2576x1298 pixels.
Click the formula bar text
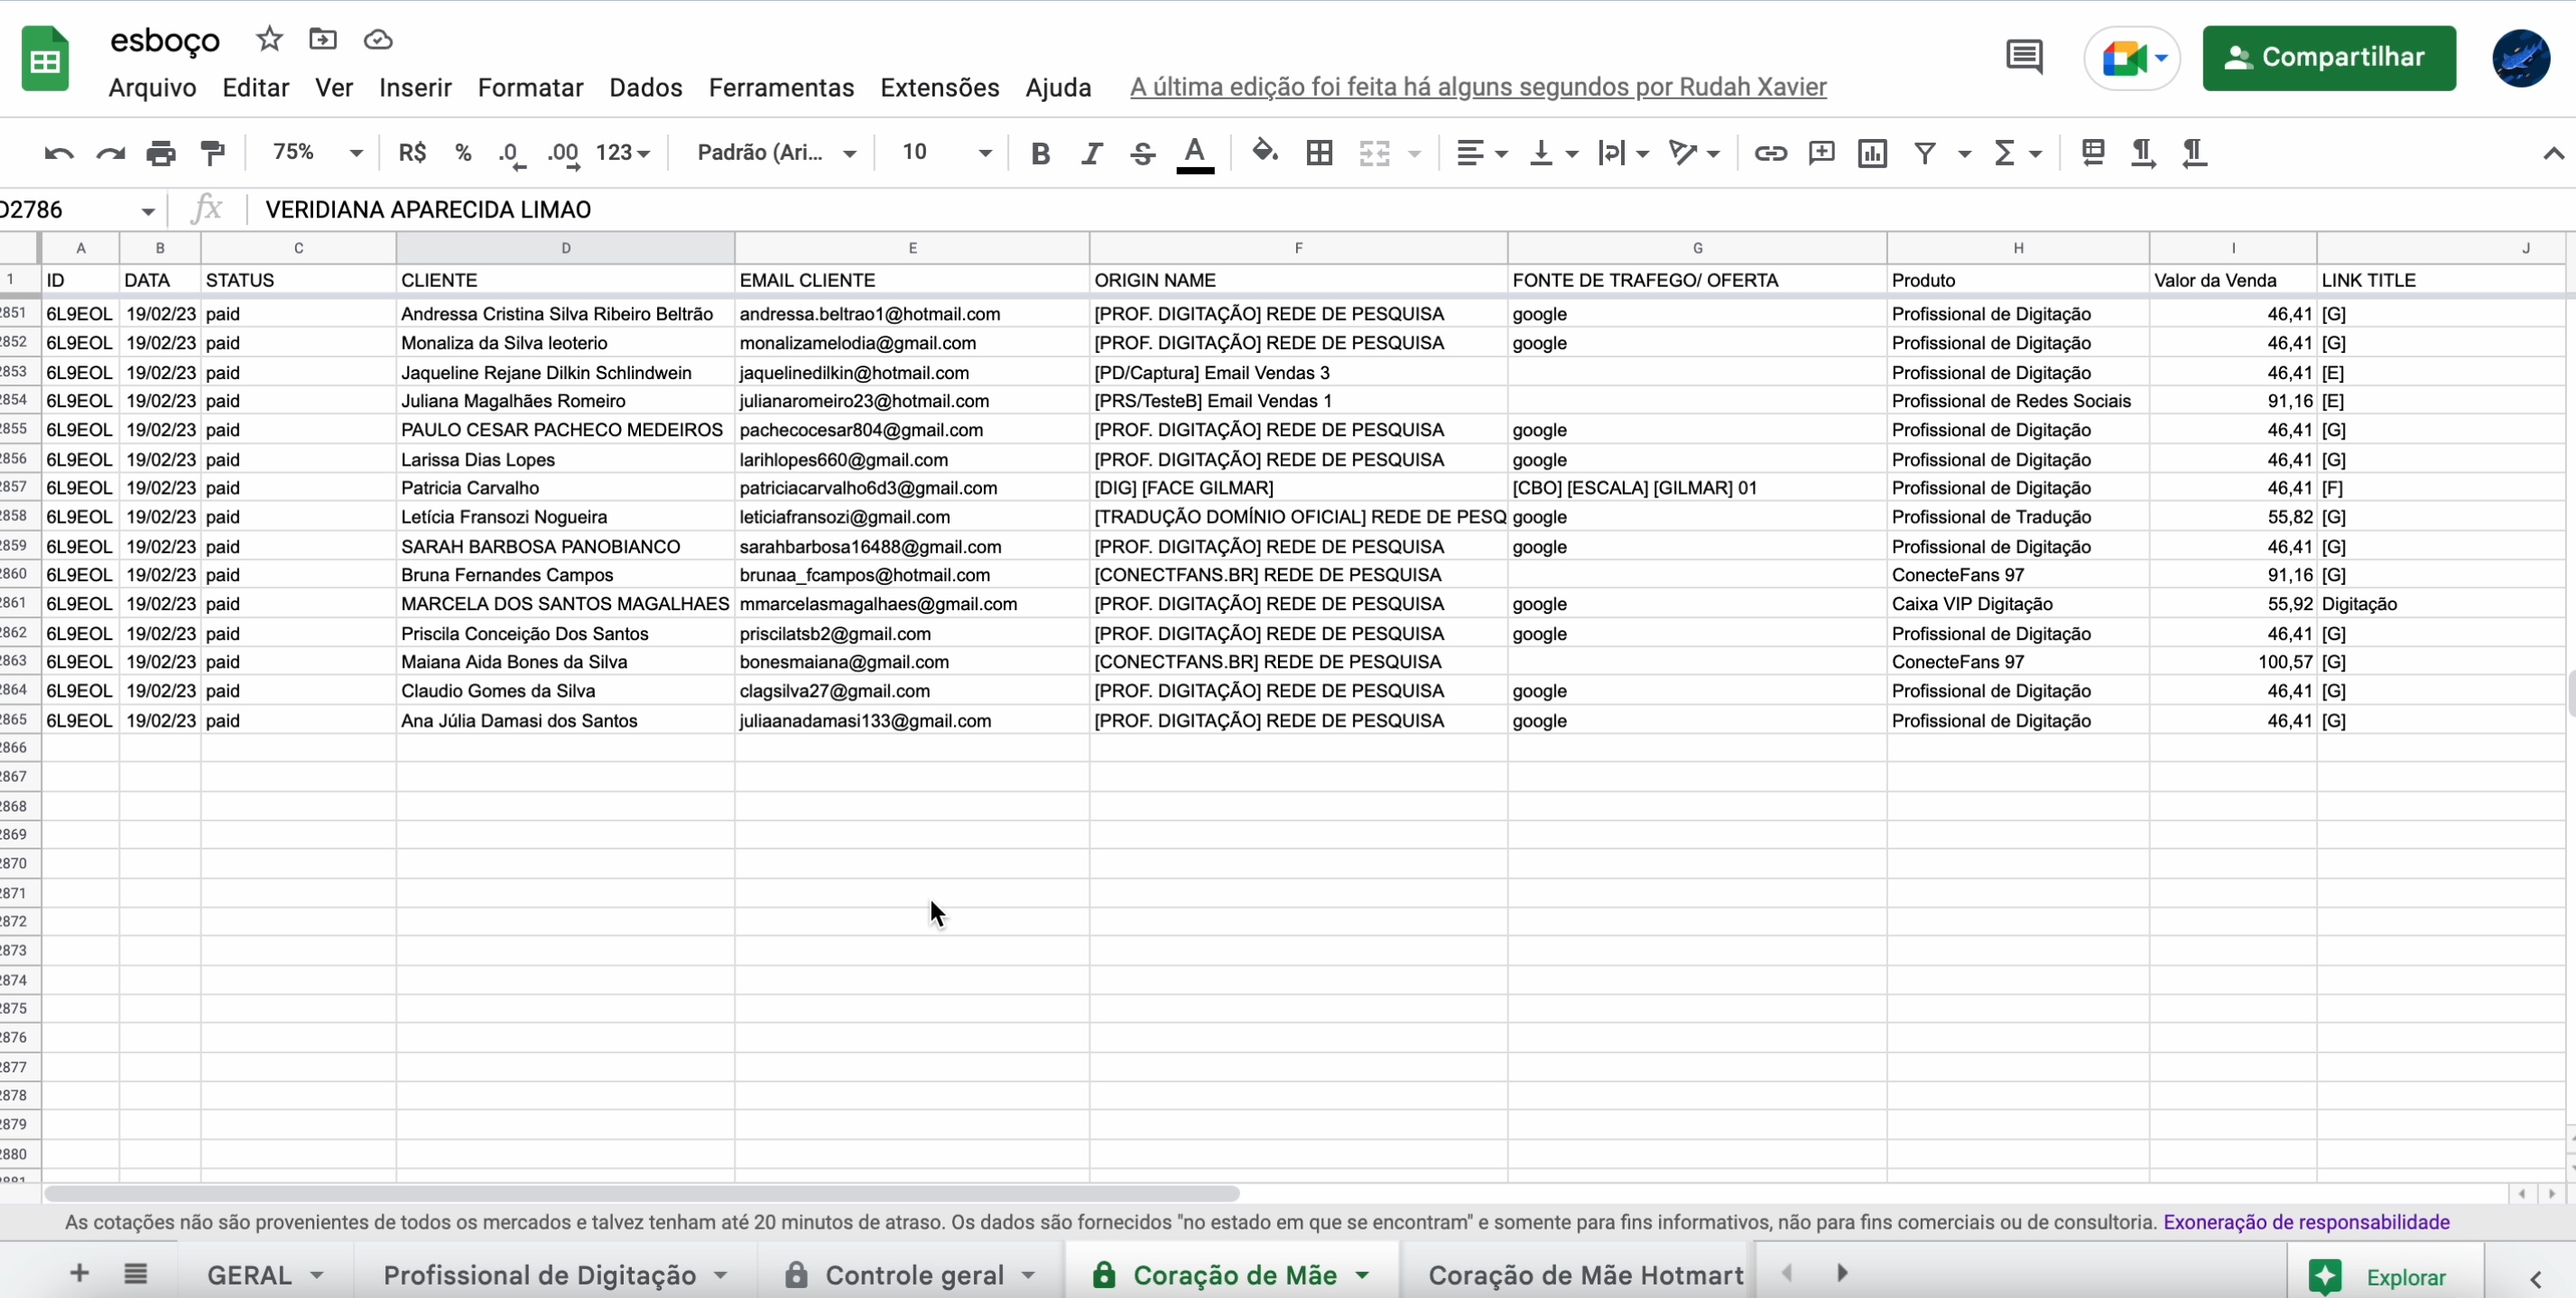pyautogui.click(x=428, y=210)
